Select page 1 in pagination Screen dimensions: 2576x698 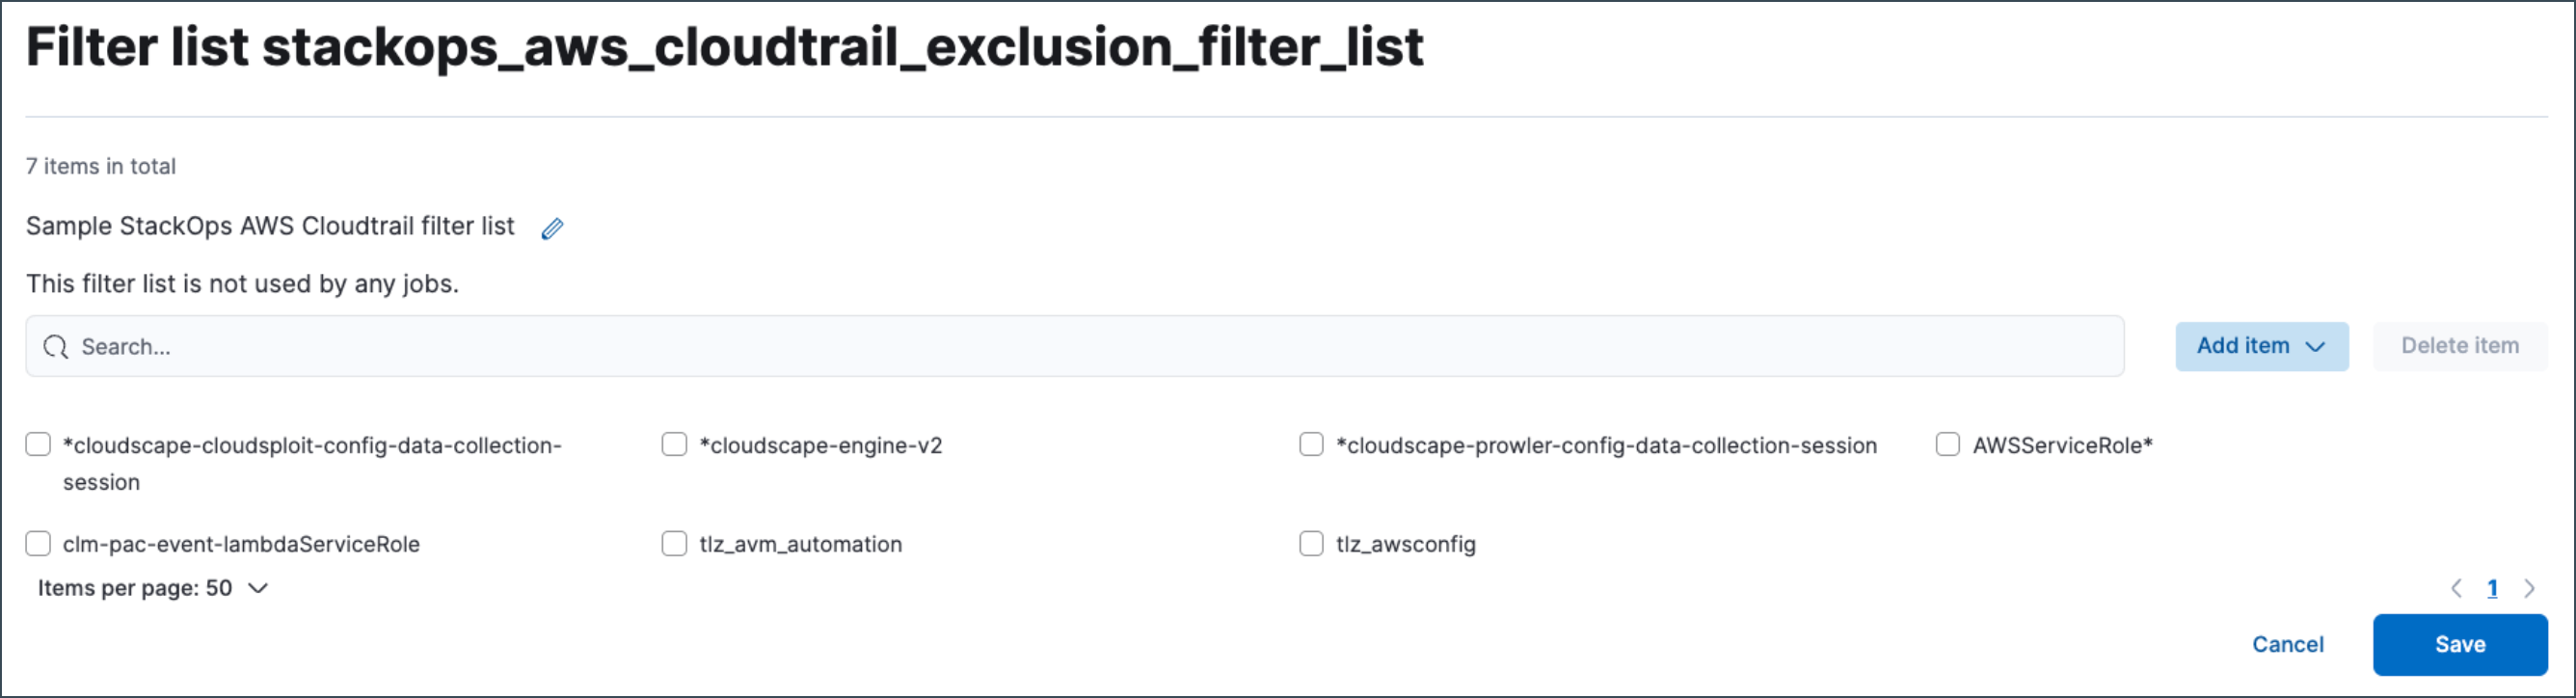pos(2493,588)
